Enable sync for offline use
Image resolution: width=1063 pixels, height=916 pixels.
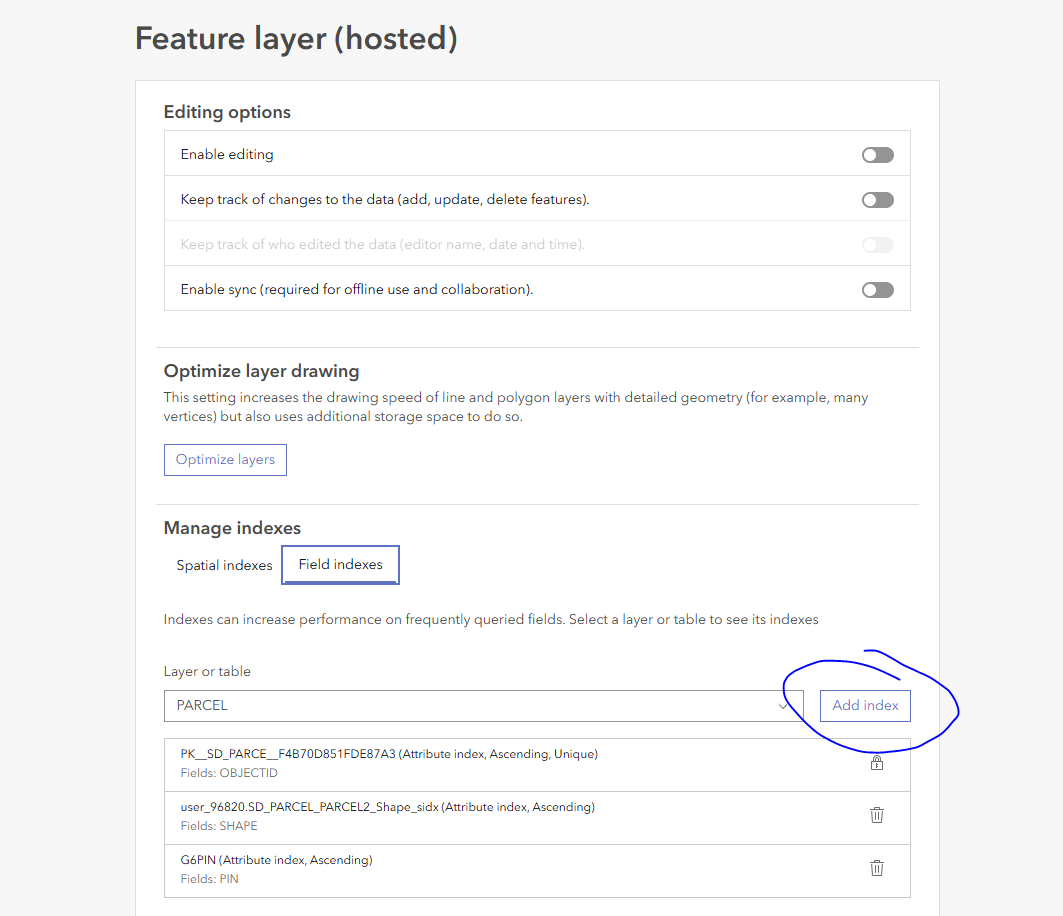tap(877, 289)
